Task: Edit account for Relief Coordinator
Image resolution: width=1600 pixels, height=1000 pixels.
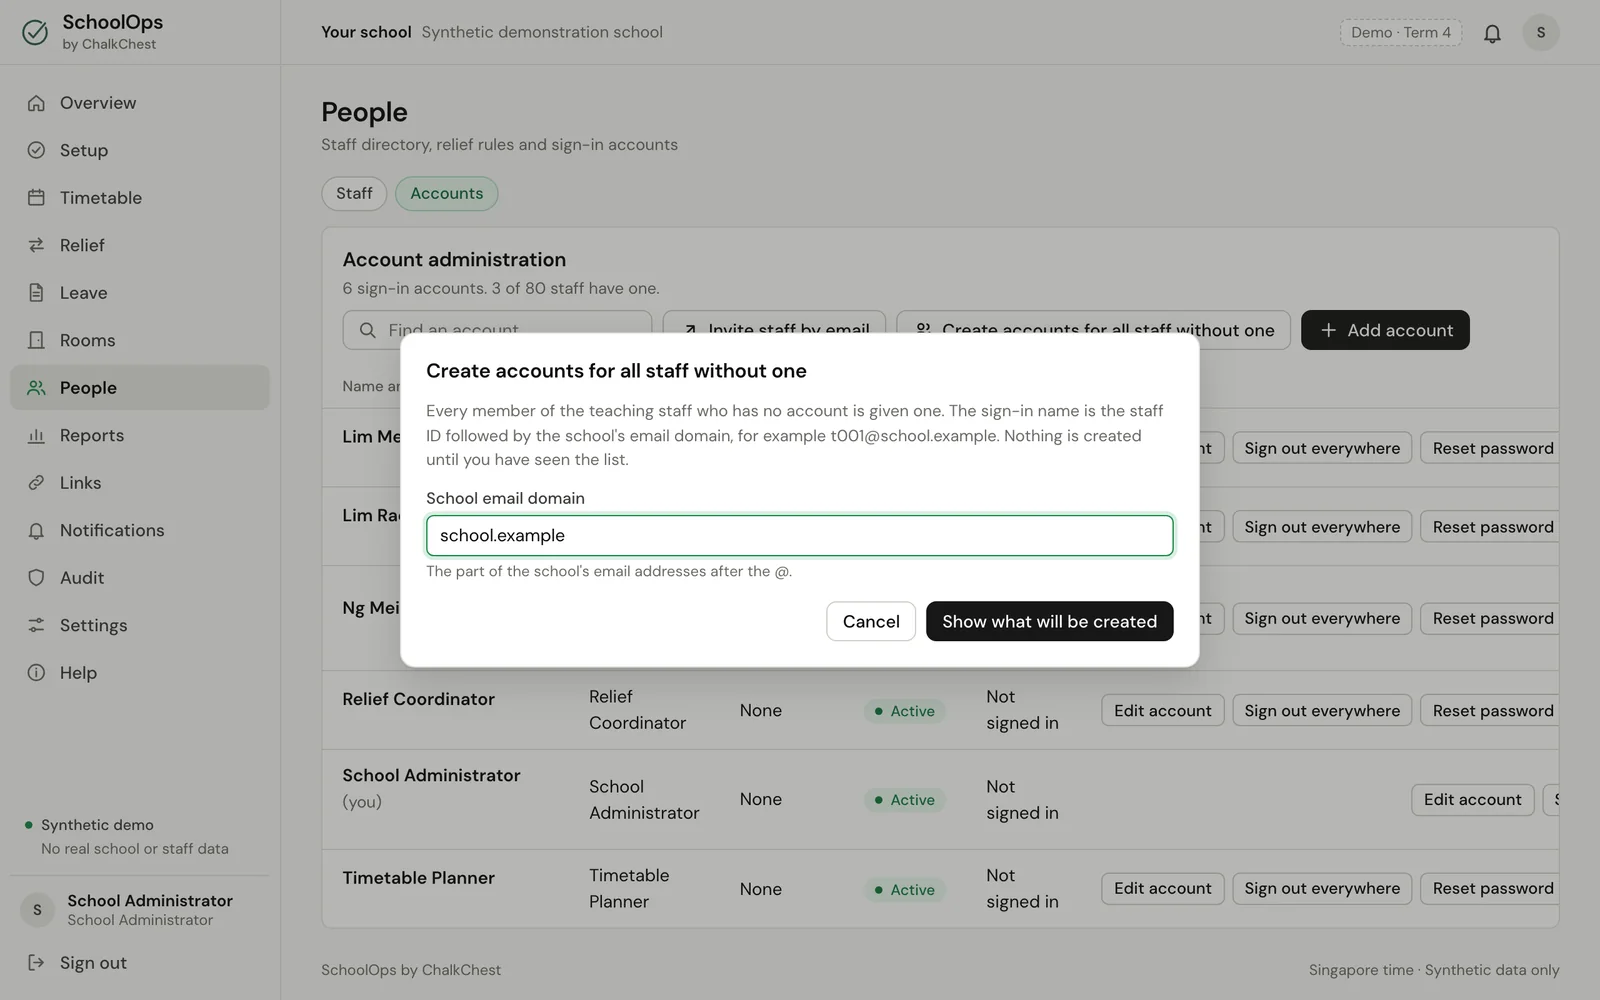Action: coord(1163,710)
